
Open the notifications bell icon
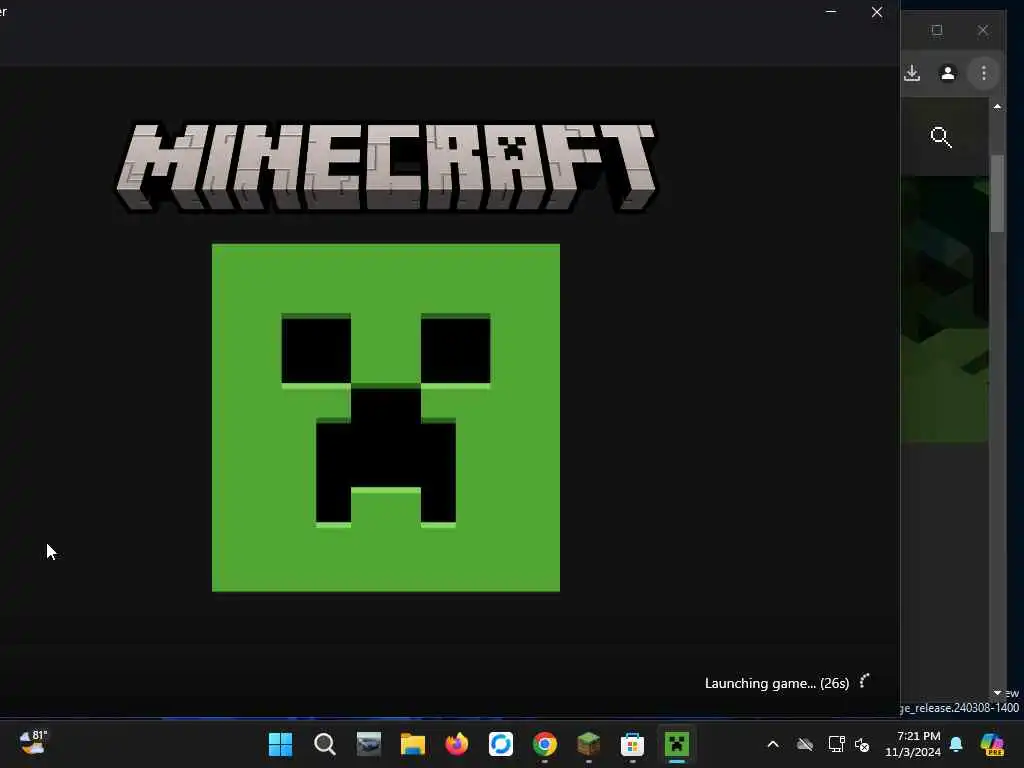click(x=956, y=744)
